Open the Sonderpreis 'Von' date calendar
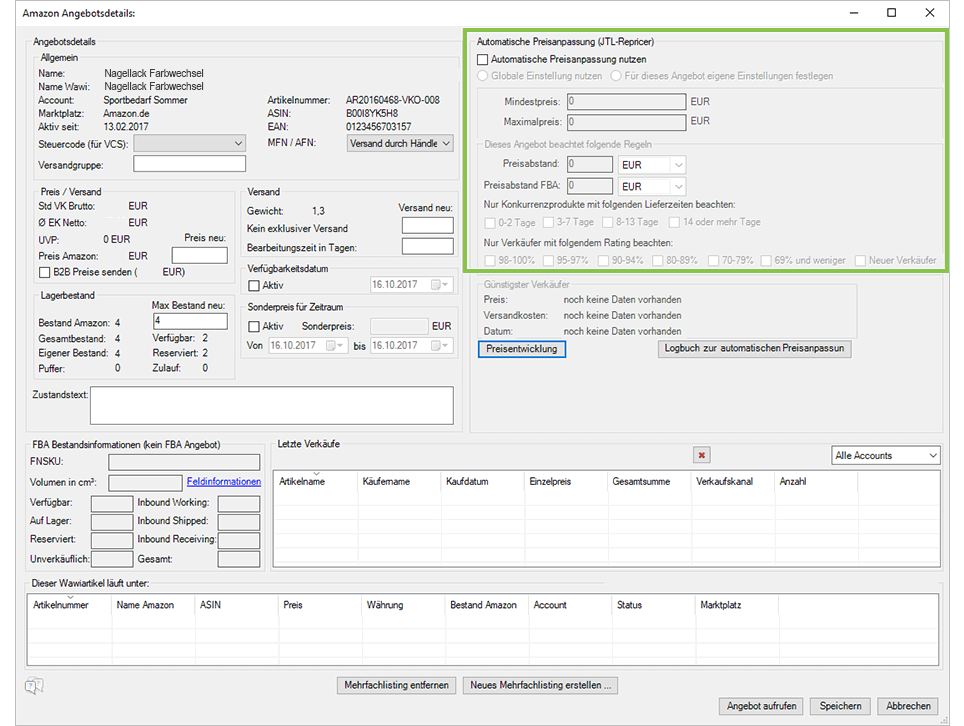 335,345
